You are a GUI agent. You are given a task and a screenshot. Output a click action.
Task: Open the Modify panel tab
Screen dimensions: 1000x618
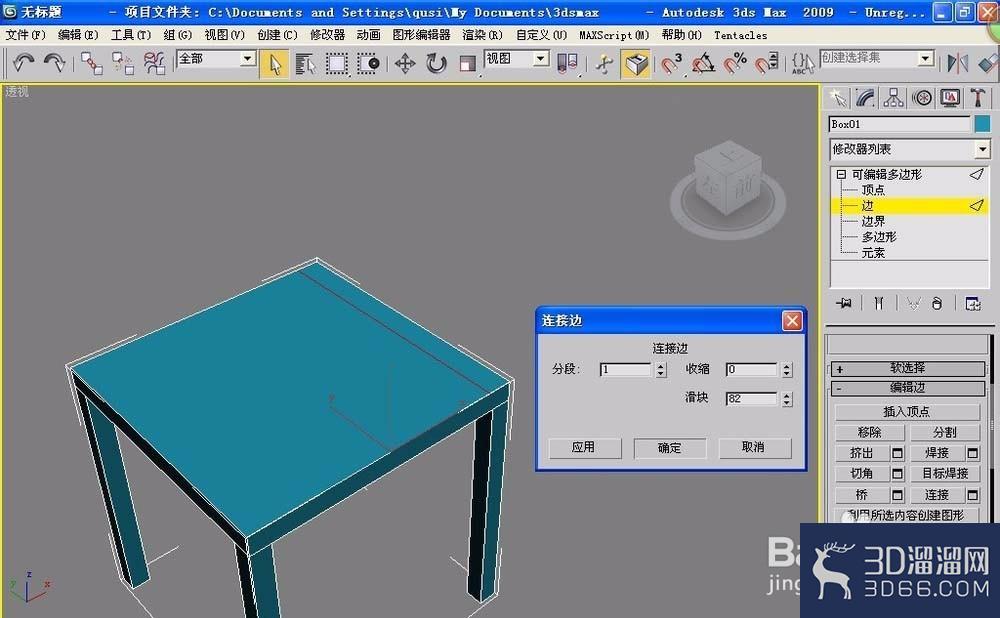tap(865, 98)
